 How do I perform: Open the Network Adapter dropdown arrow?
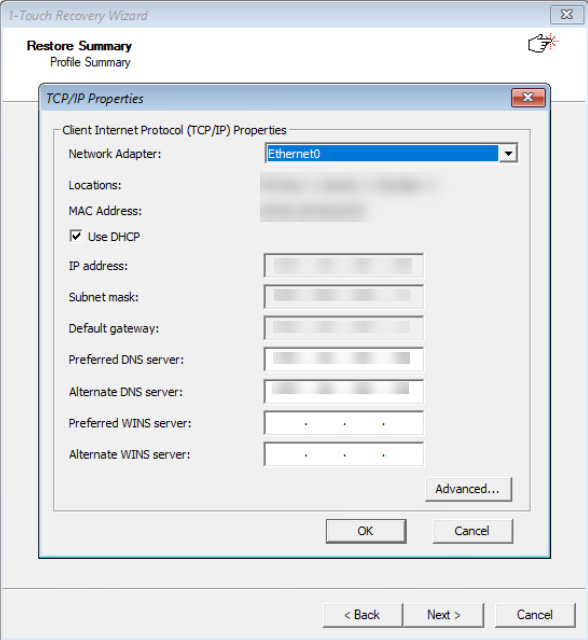click(508, 153)
